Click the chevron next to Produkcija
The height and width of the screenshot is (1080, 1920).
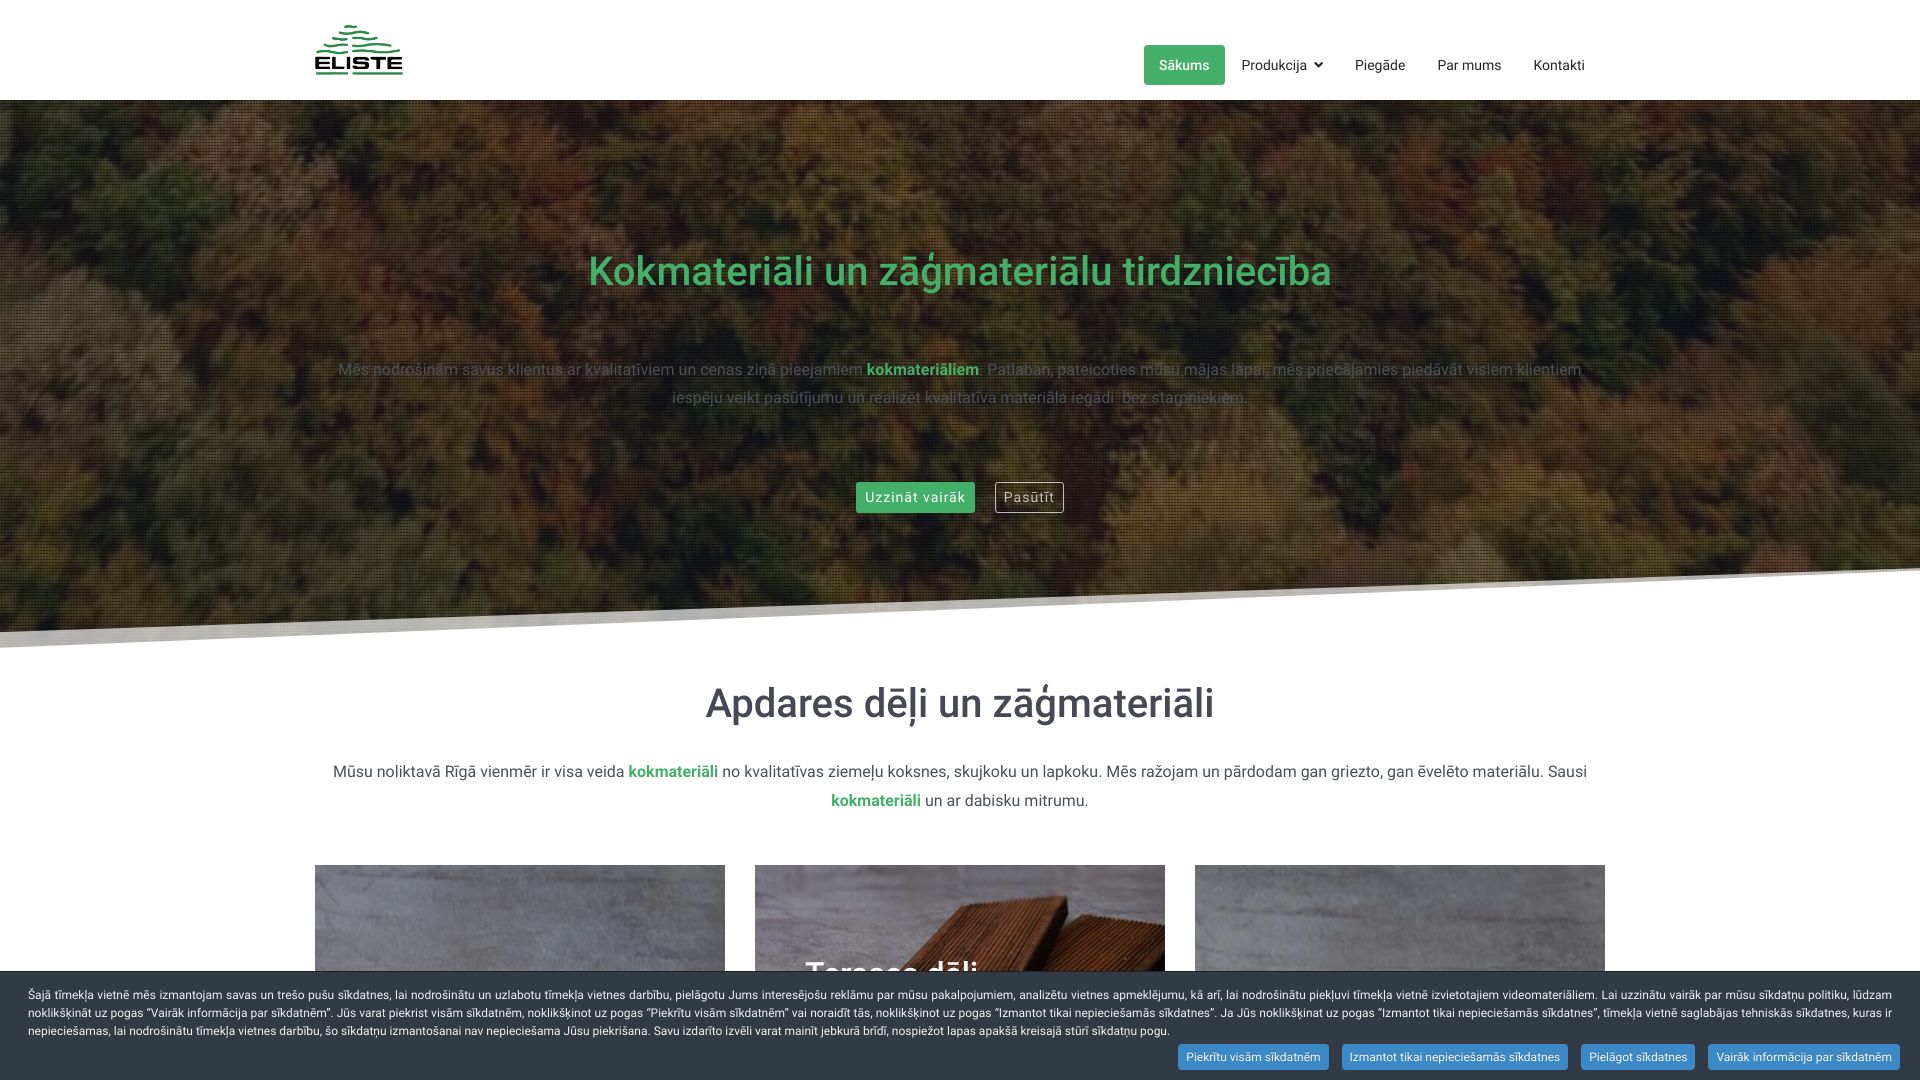(x=1319, y=64)
